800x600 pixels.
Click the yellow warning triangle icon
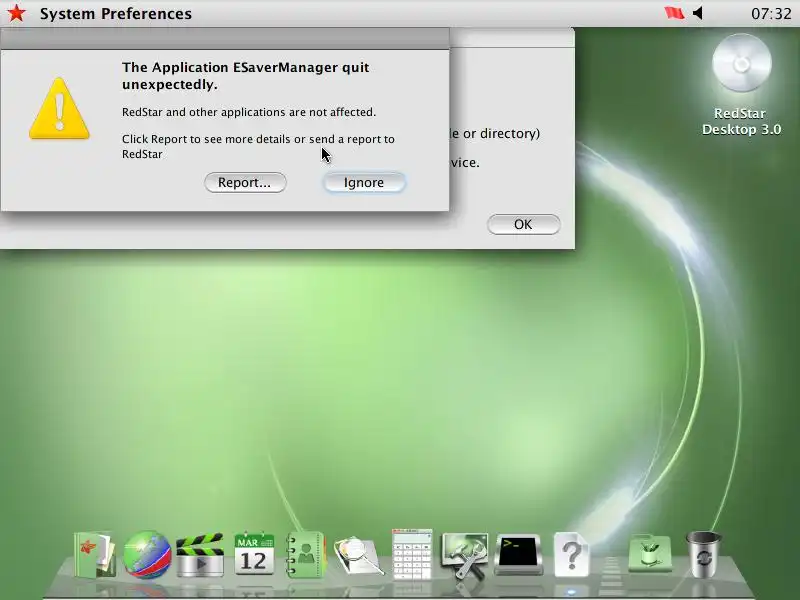pos(59,109)
